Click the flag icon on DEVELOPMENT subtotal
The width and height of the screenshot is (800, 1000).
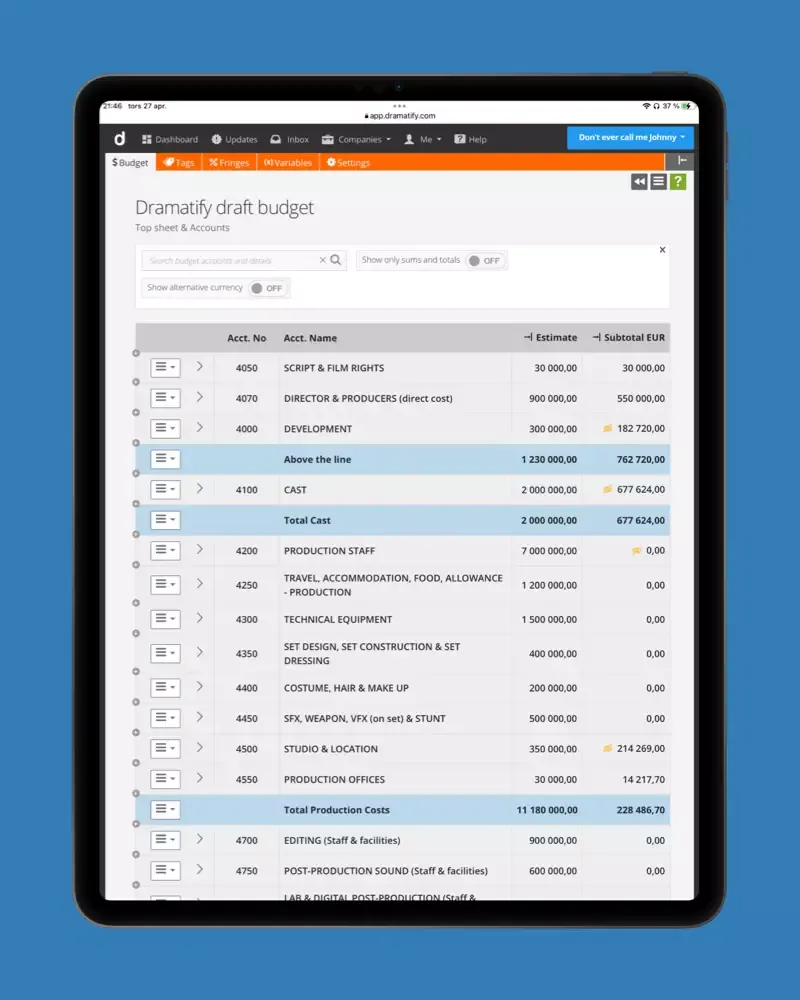(607, 428)
